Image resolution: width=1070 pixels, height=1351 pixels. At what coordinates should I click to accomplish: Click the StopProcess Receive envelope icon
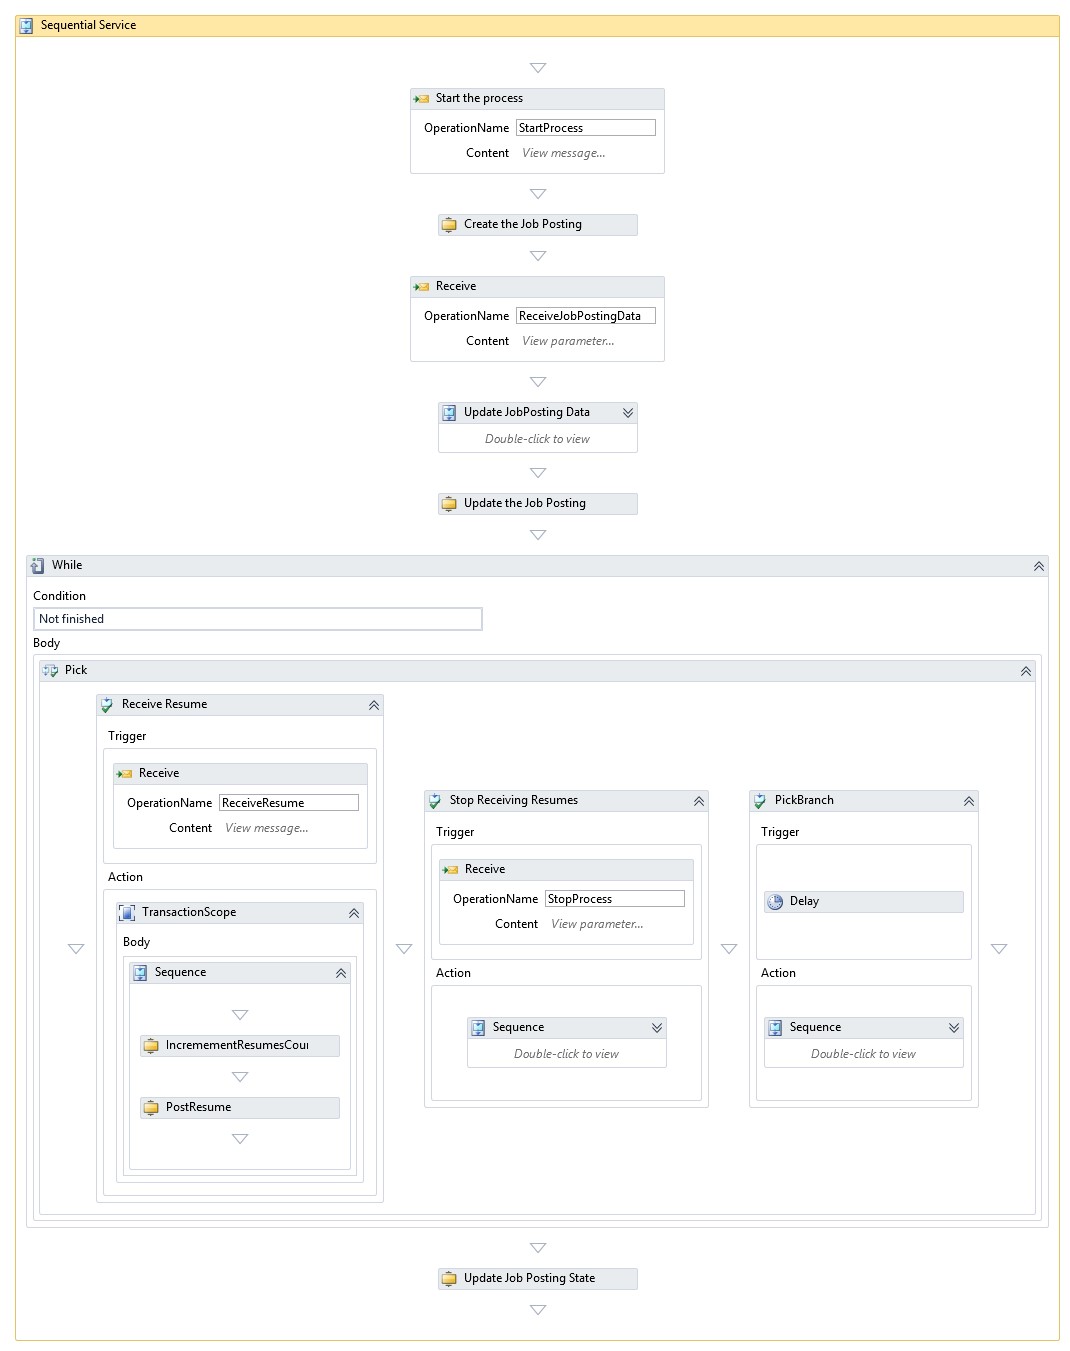(x=451, y=870)
